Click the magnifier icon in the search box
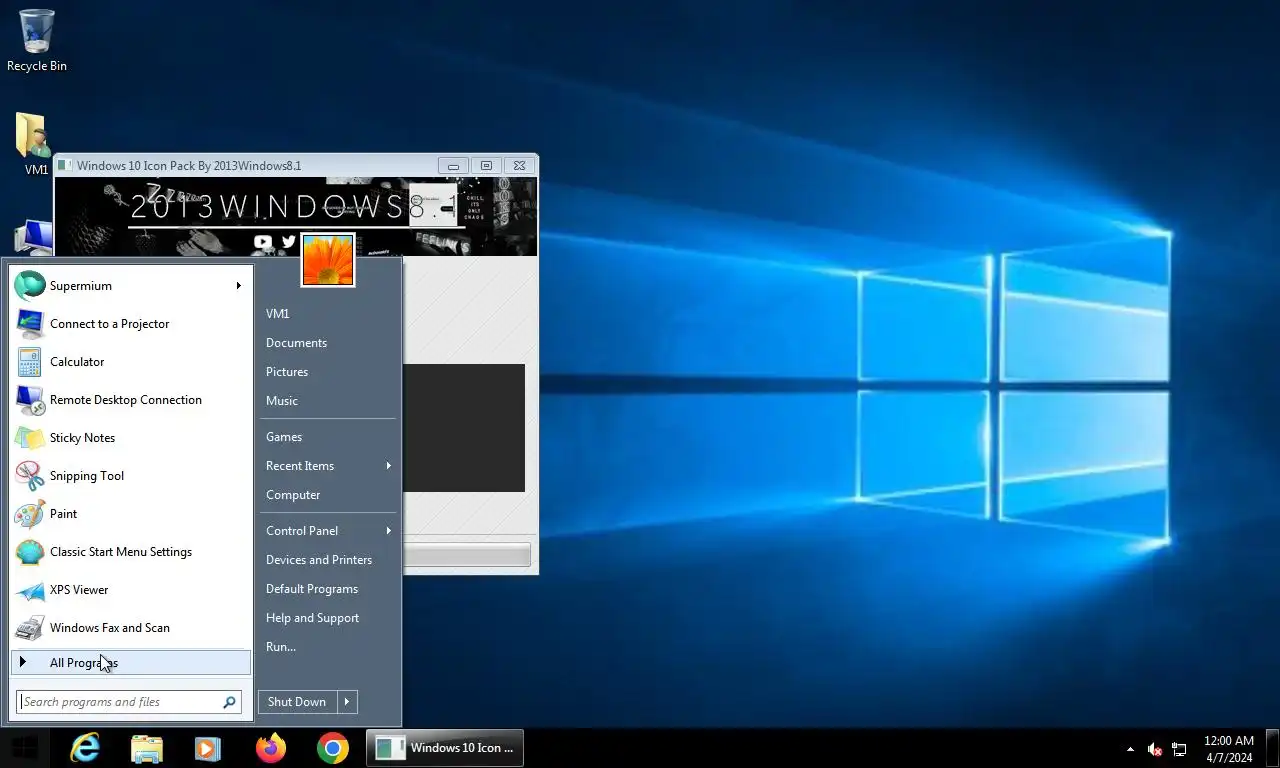The width and height of the screenshot is (1280, 768). (229, 702)
